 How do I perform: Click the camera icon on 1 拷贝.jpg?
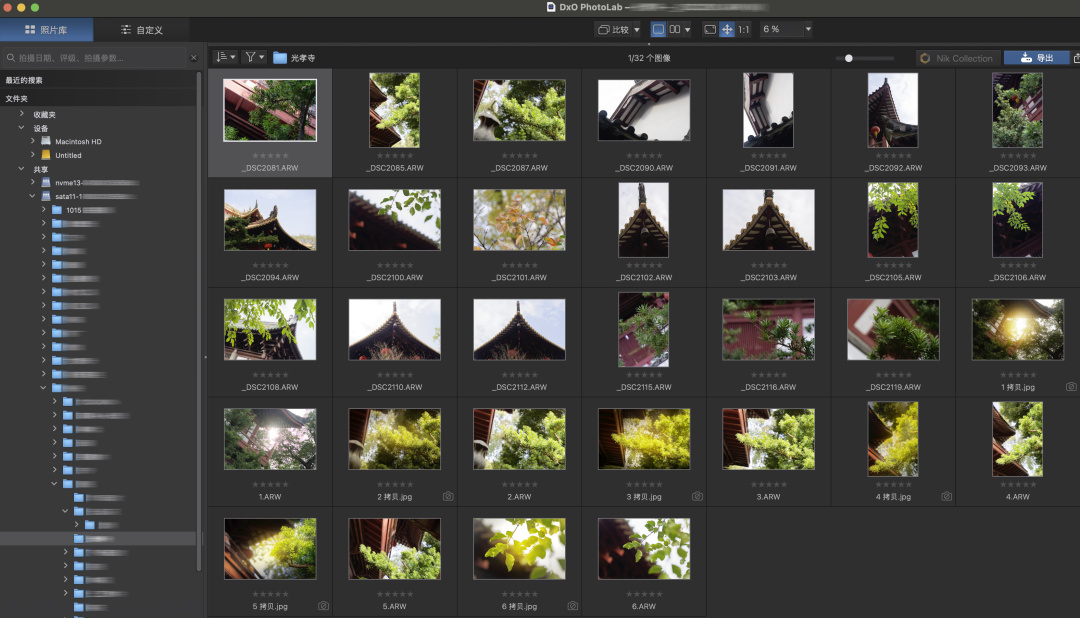click(x=1071, y=387)
